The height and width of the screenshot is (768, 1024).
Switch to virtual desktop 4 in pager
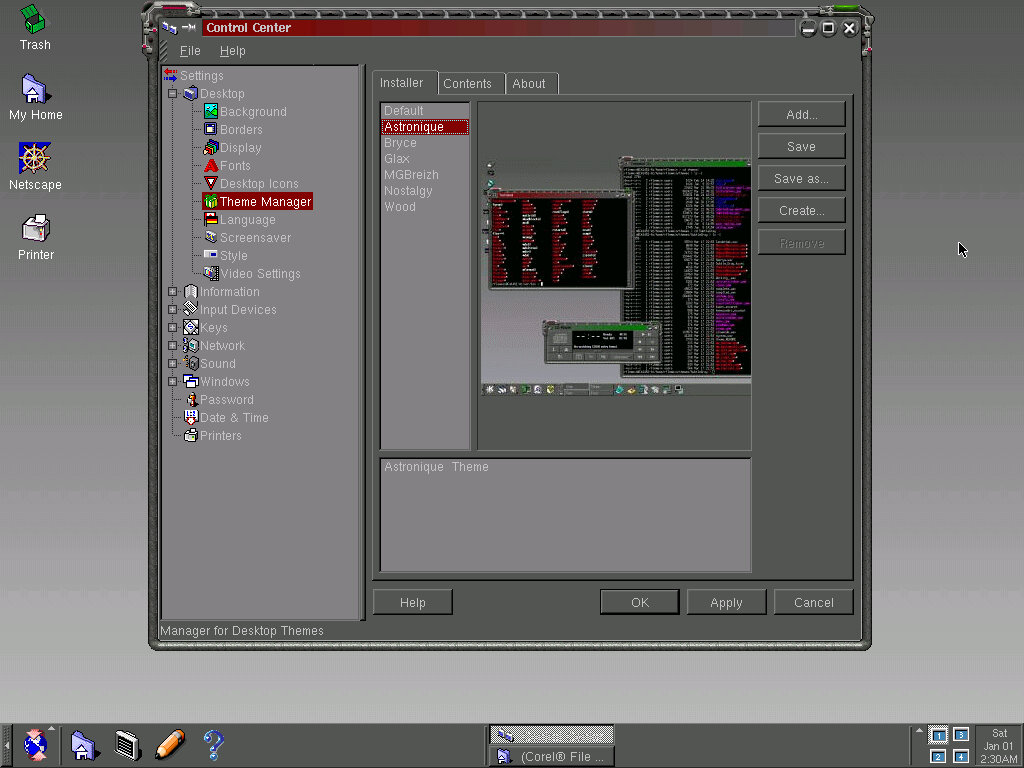tap(961, 756)
